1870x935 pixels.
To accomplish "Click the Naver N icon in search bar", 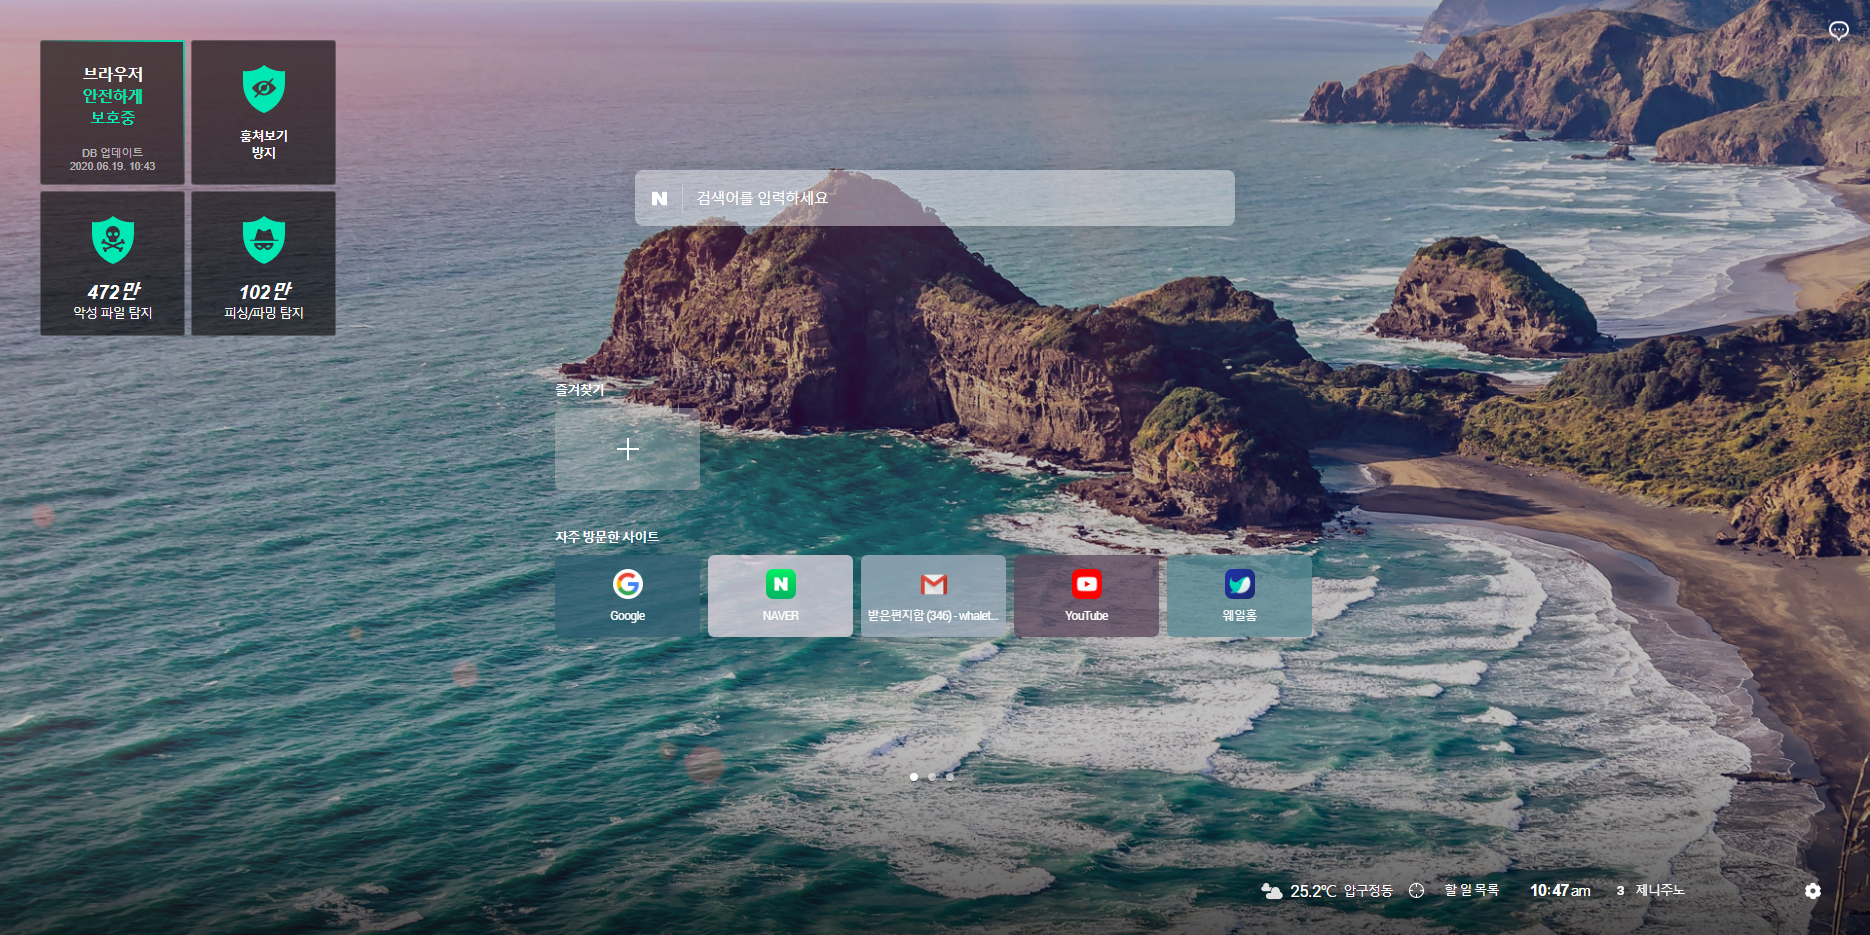I will [x=659, y=198].
